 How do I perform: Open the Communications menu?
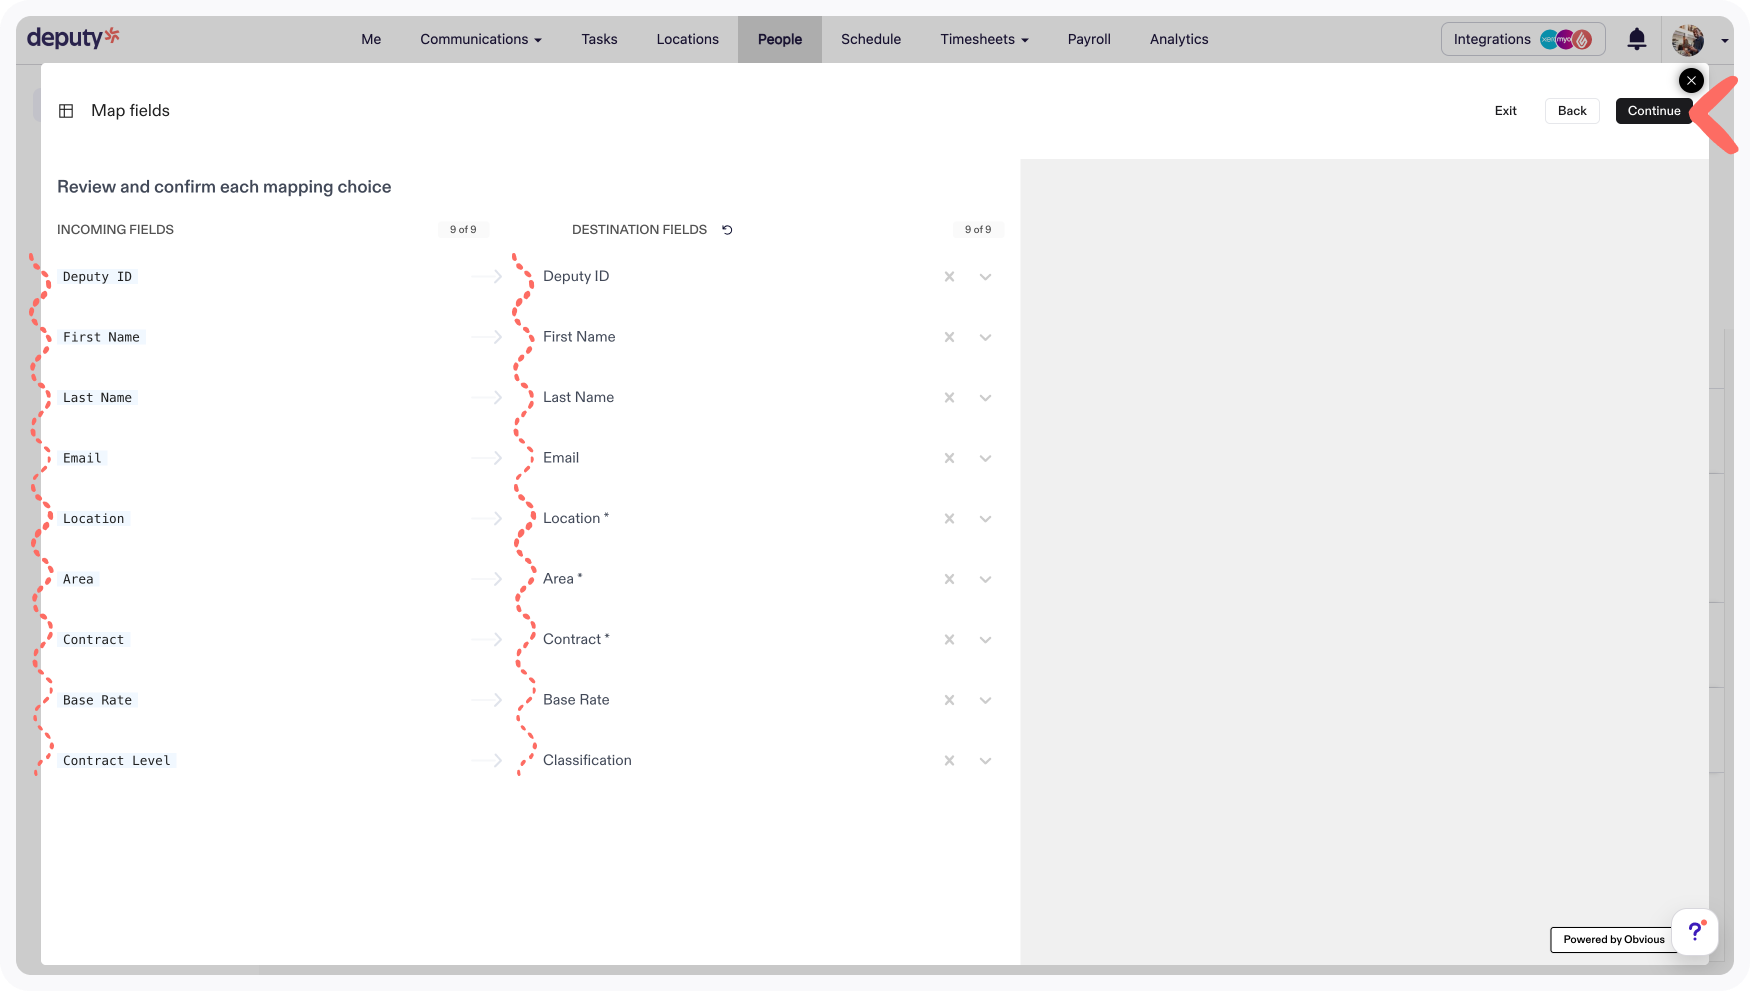480,39
